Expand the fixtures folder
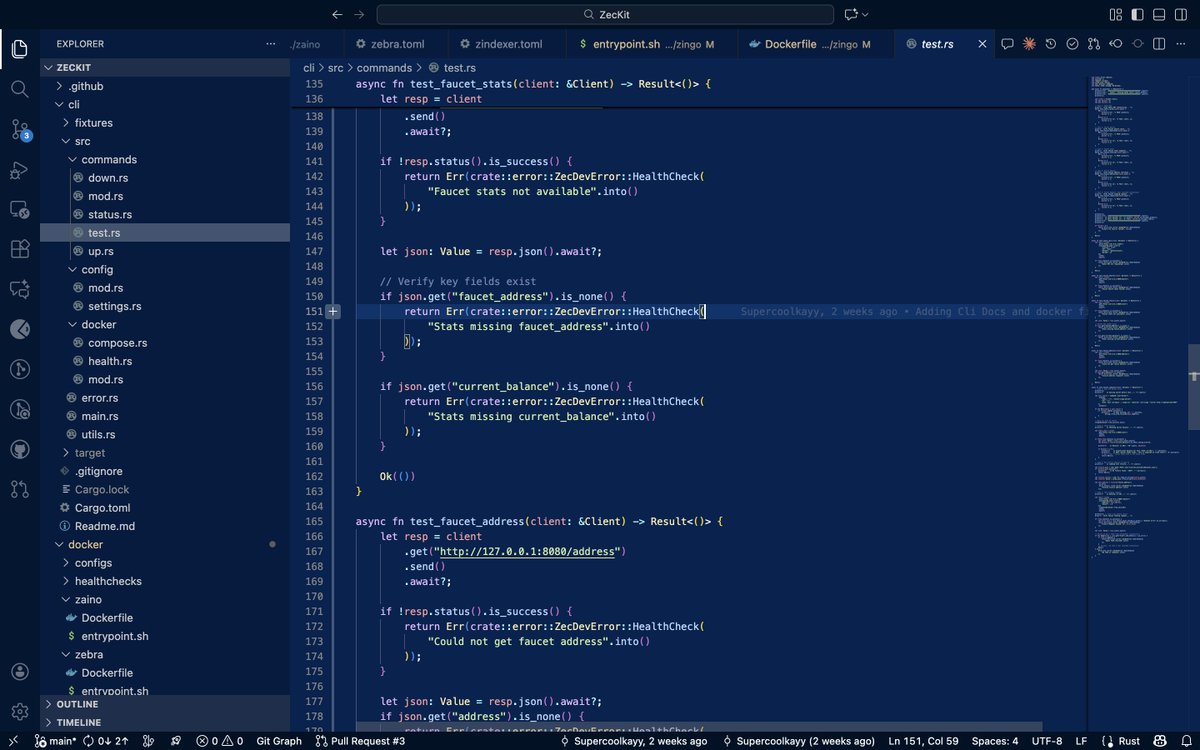Viewport: 1200px width, 750px height. [x=165, y=122]
